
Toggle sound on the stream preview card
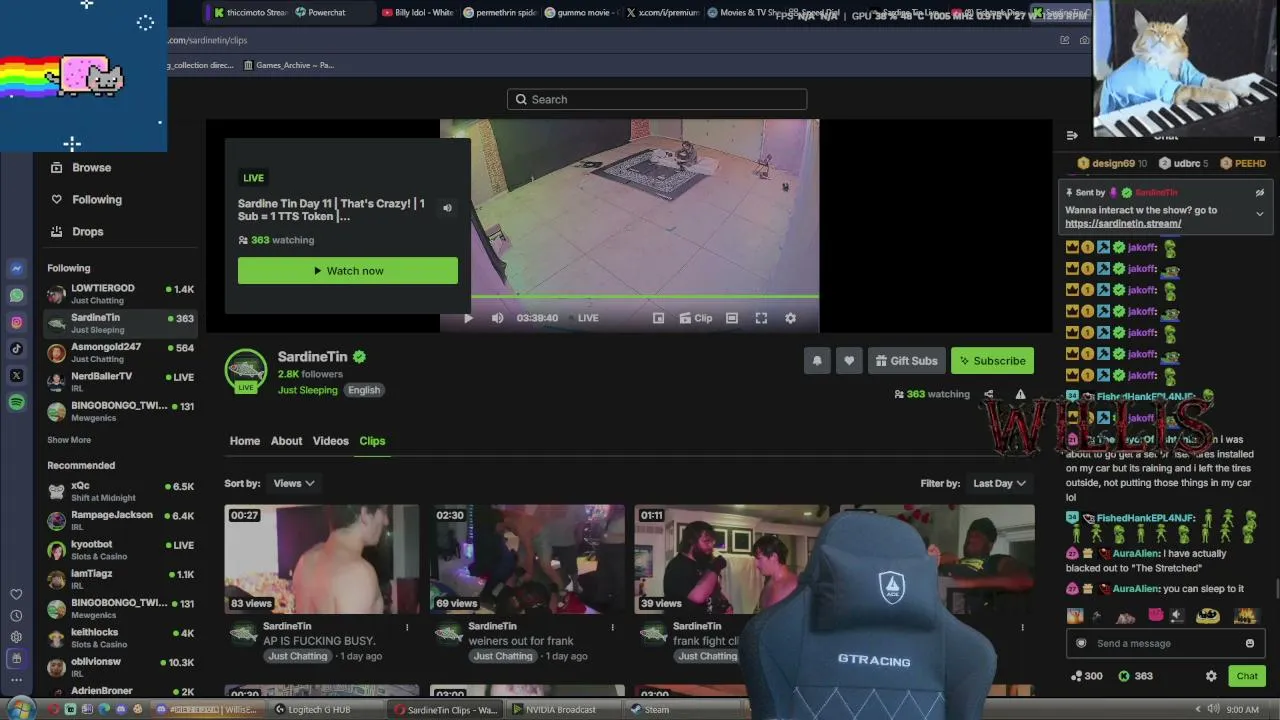[447, 208]
